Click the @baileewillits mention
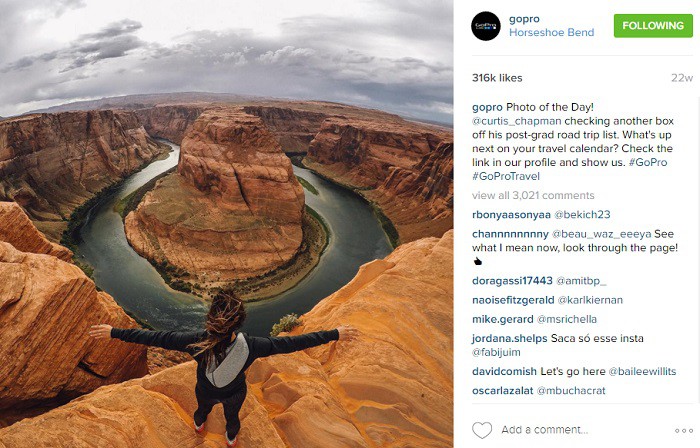The width and height of the screenshot is (700, 448). point(642,371)
